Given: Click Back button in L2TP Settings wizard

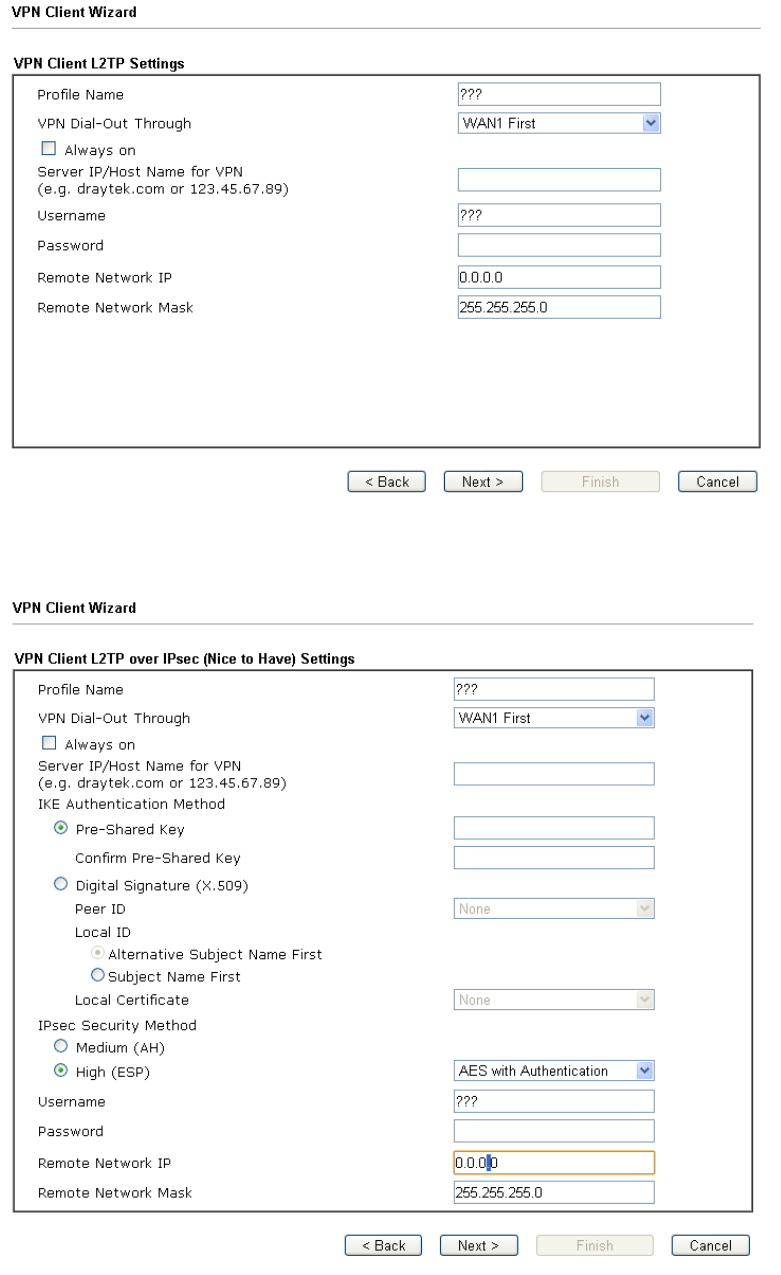Looking at the screenshot, I should (387, 482).
